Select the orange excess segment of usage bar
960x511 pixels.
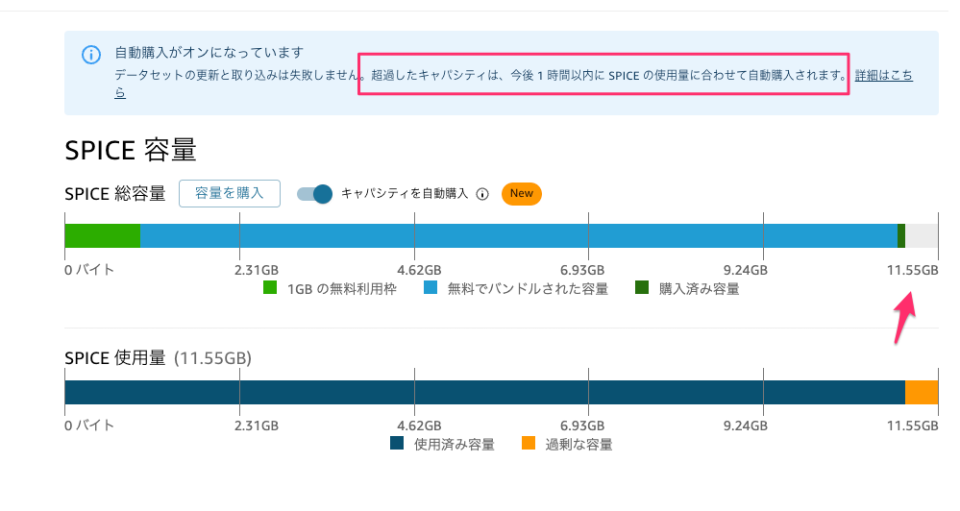click(921, 392)
